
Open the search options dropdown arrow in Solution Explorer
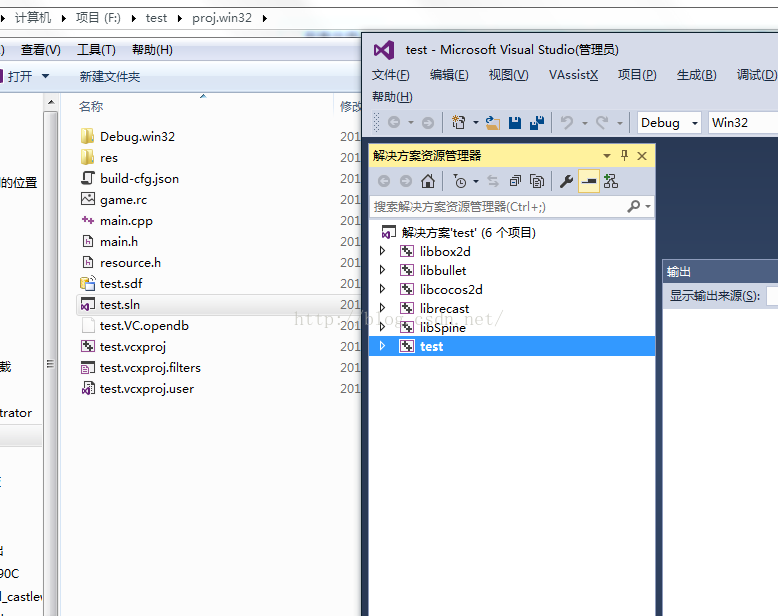tap(648, 206)
